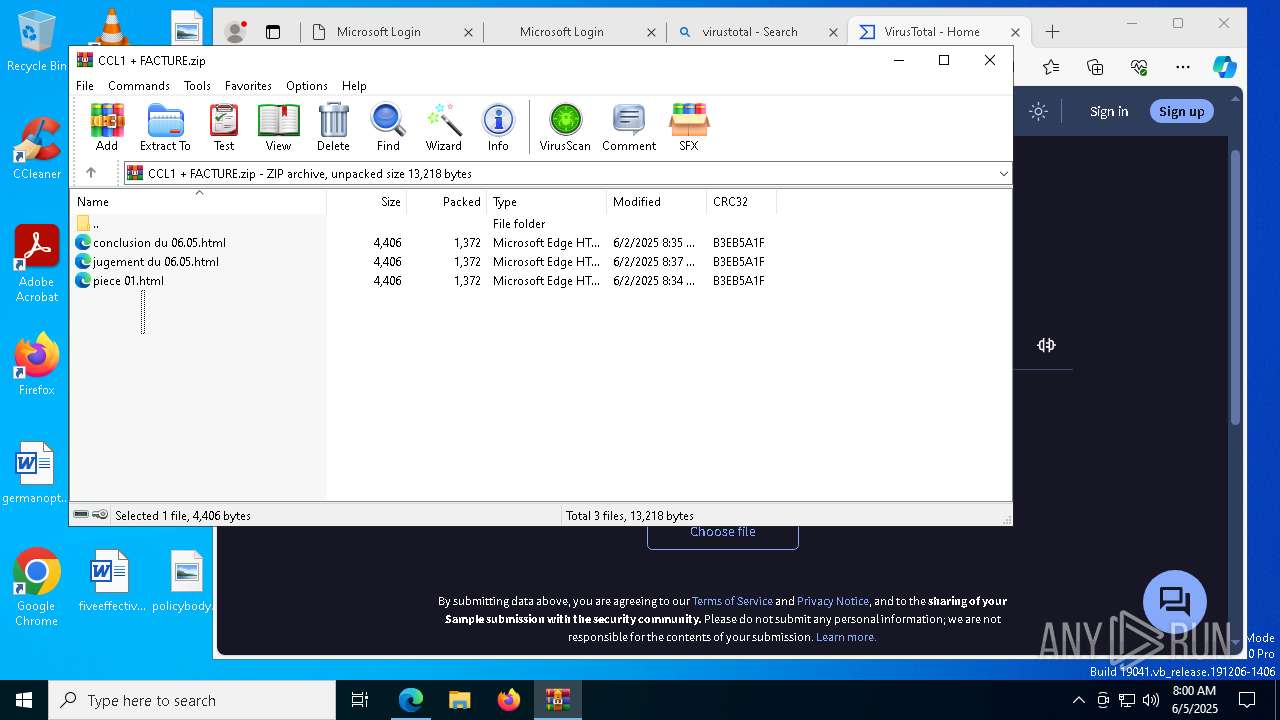Image resolution: width=1280 pixels, height=720 pixels.
Task: Start VirusScan on the archive
Action: point(565,127)
